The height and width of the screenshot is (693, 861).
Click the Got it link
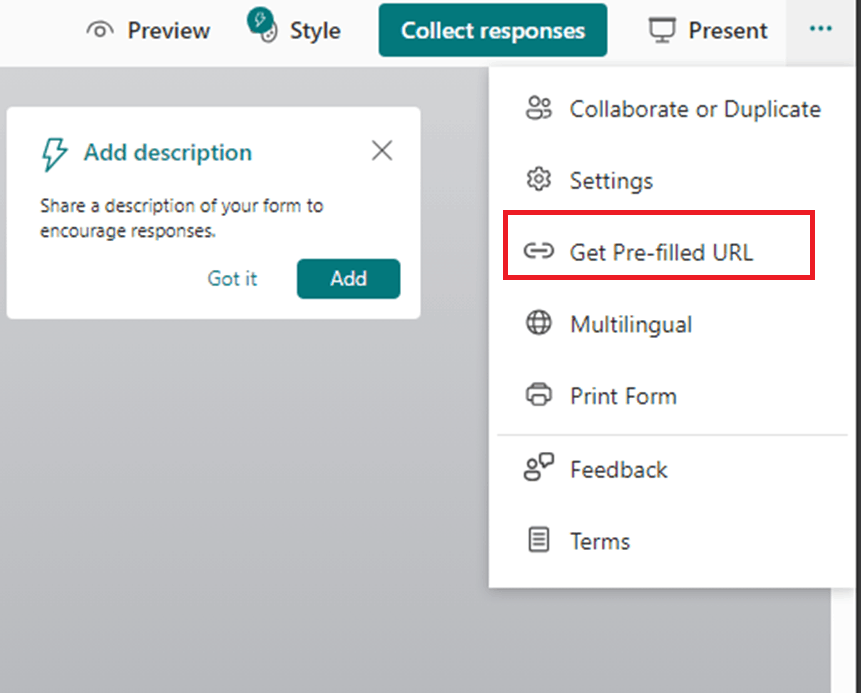coord(232,279)
